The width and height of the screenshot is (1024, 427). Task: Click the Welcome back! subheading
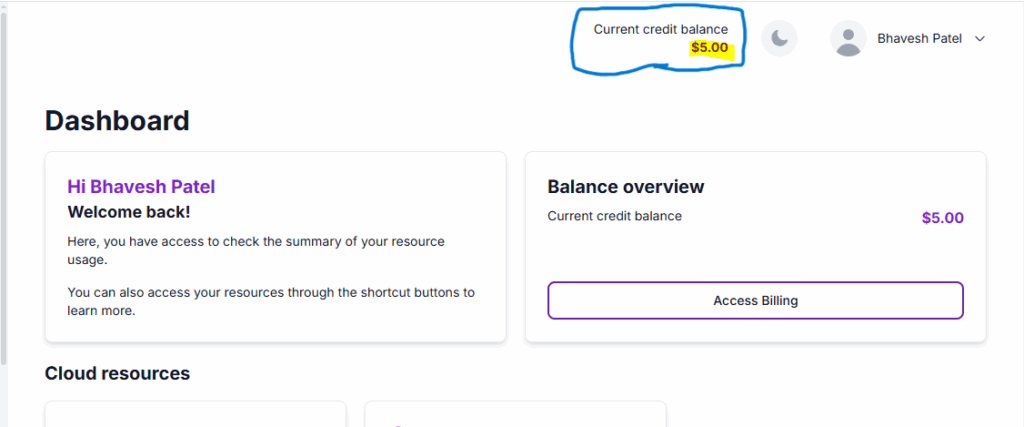point(128,212)
